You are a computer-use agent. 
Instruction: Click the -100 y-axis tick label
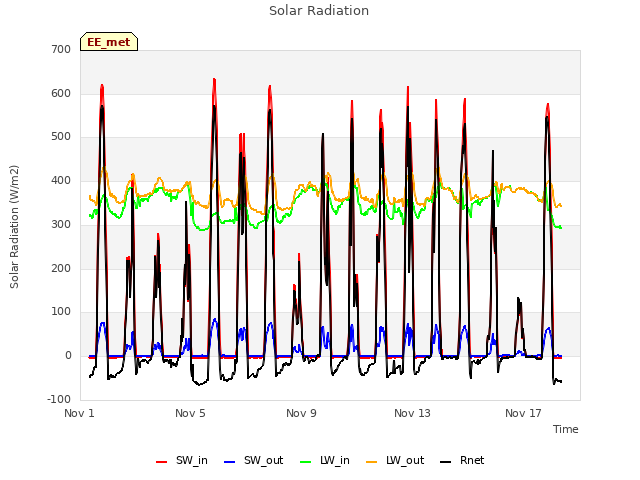point(59,399)
